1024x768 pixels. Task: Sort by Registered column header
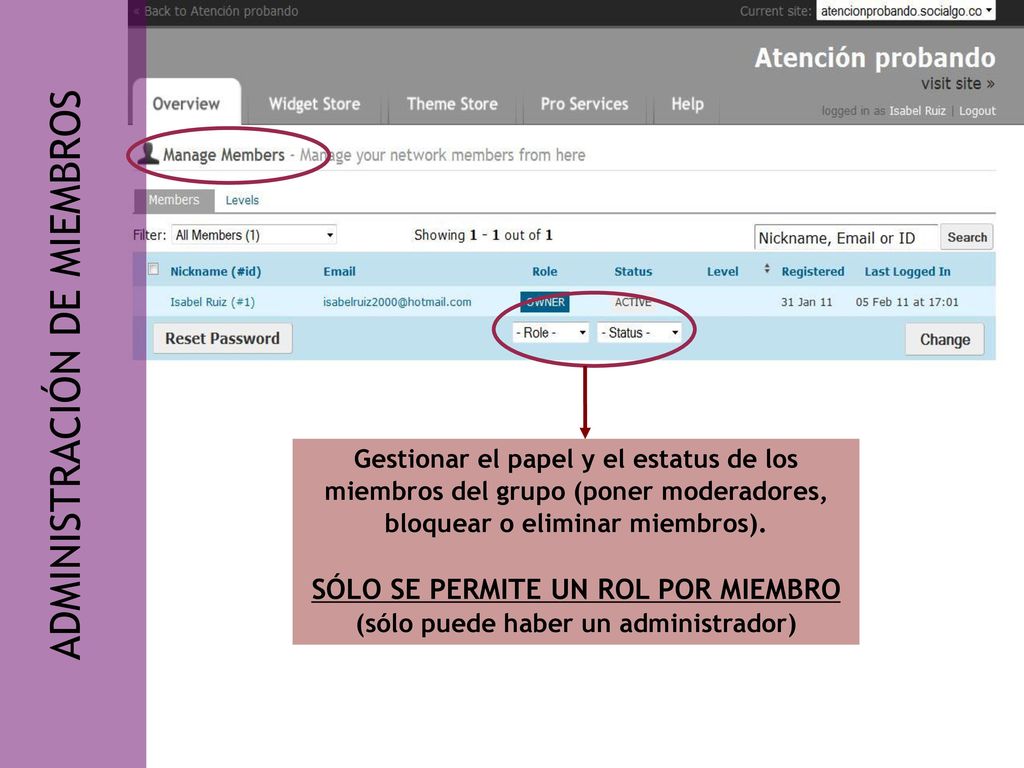tap(812, 272)
